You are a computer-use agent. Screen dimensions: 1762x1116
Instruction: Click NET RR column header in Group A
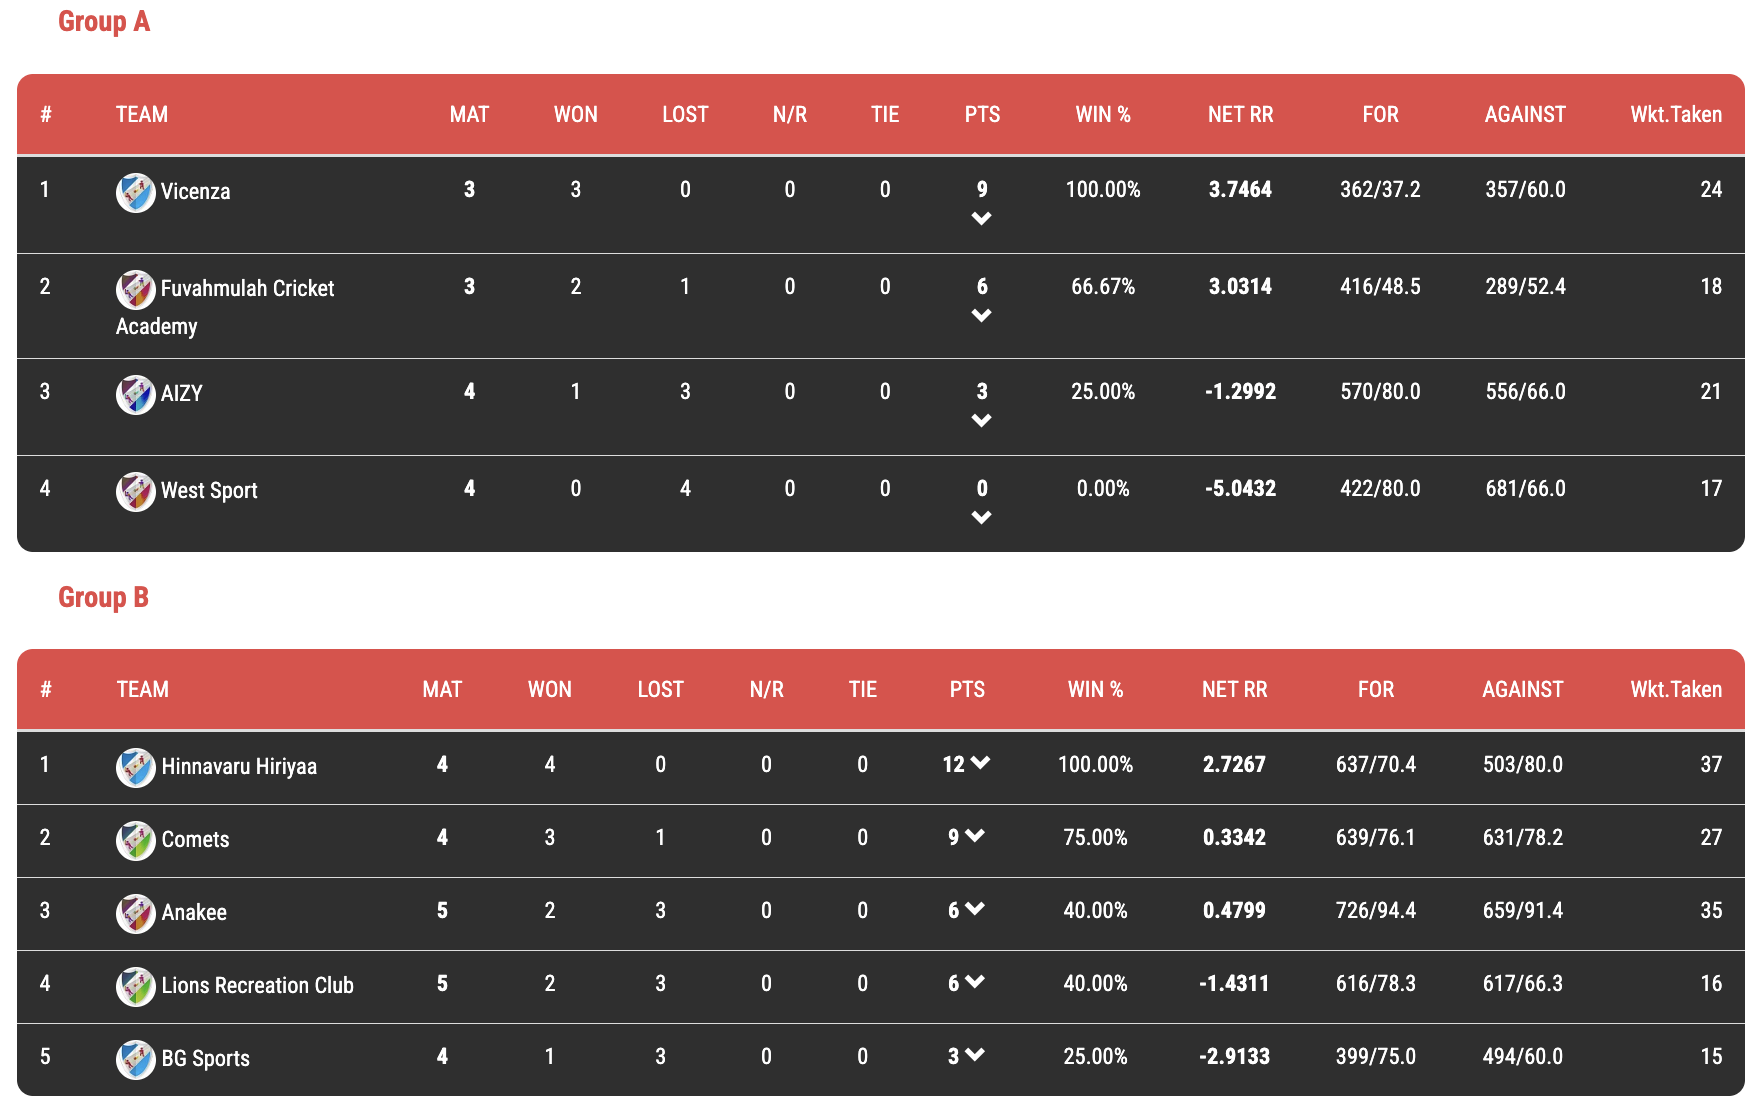tap(1240, 115)
